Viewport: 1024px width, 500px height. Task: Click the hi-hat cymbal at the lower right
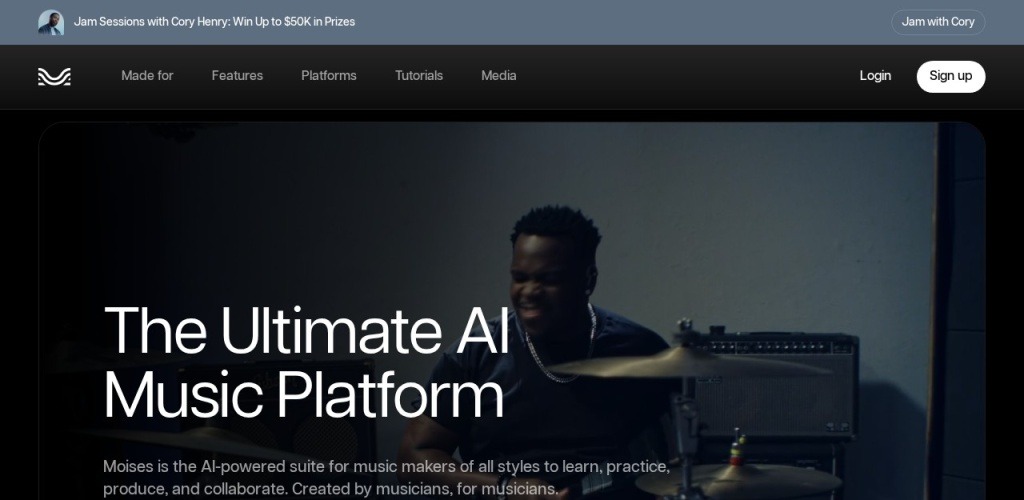(738, 479)
